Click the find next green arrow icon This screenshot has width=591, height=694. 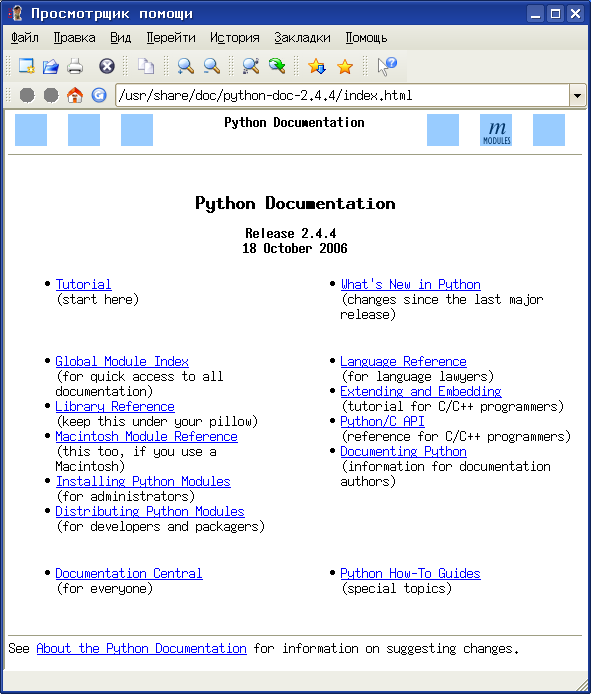[x=277, y=66]
